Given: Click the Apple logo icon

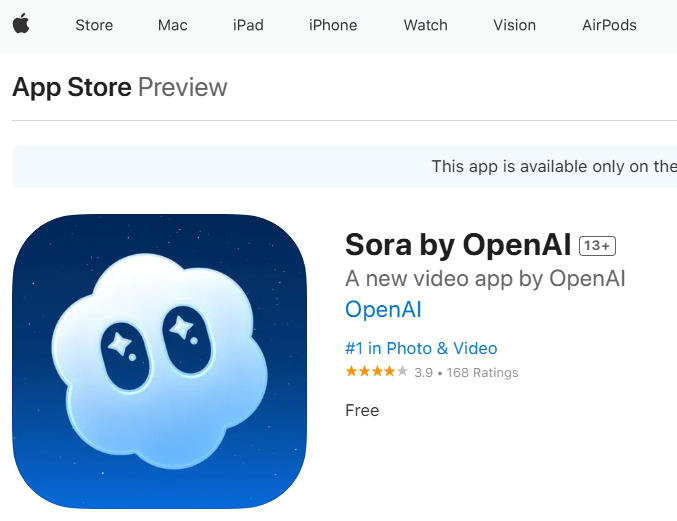Looking at the screenshot, I should [21, 23].
